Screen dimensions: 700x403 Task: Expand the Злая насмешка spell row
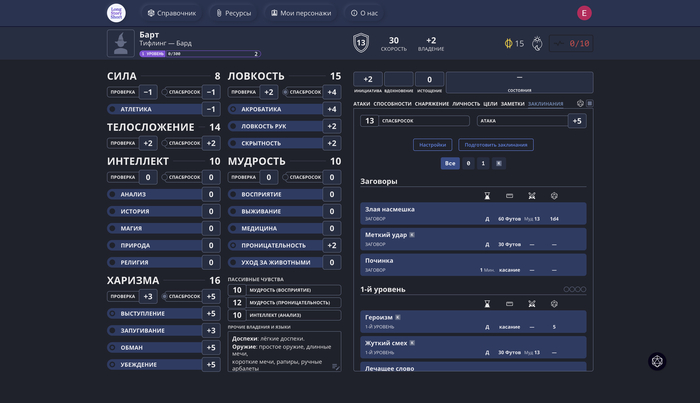coord(473,213)
